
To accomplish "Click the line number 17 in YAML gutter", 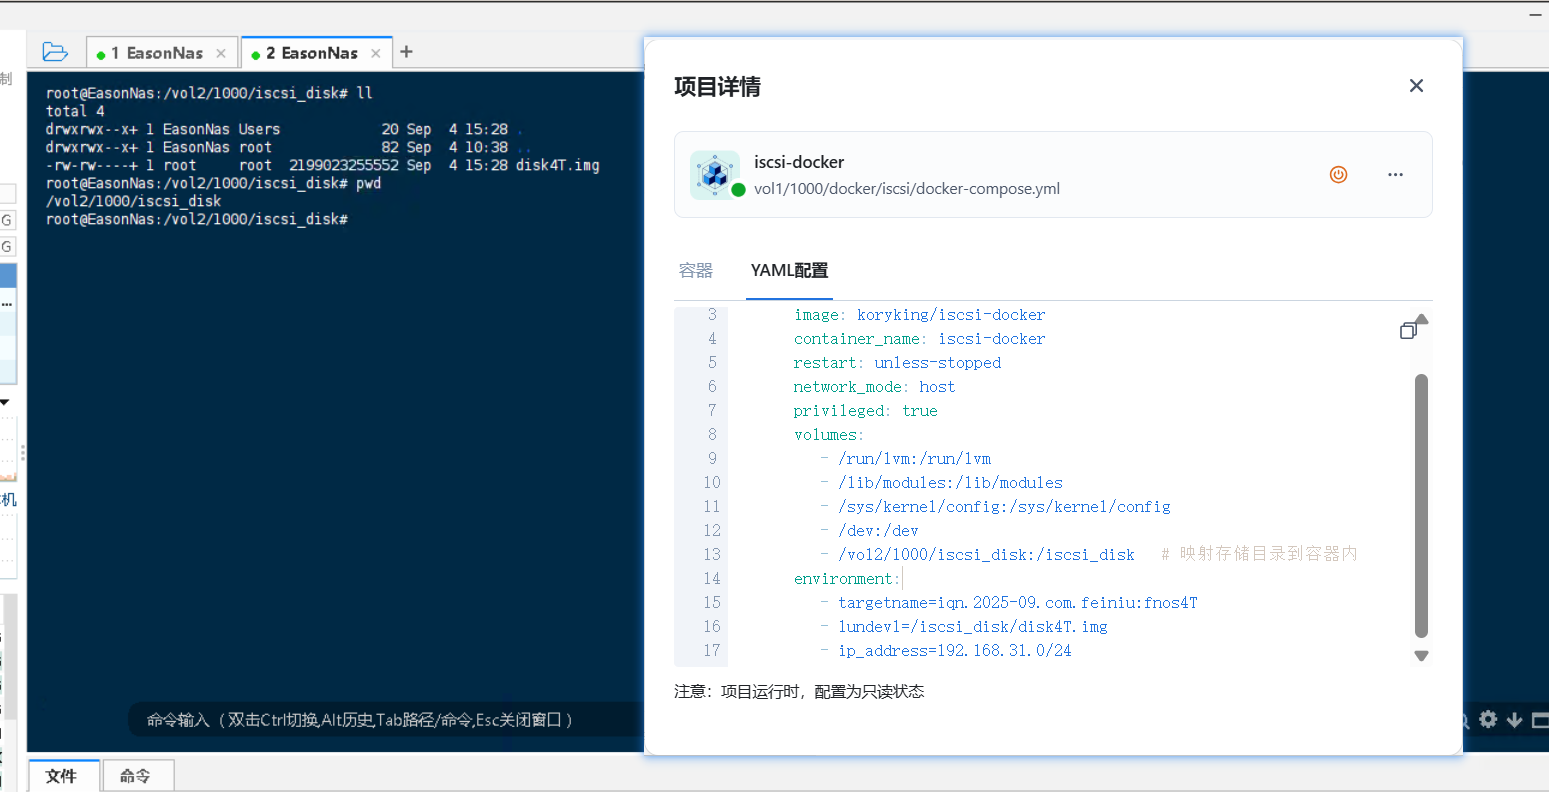I will pyautogui.click(x=711, y=651).
